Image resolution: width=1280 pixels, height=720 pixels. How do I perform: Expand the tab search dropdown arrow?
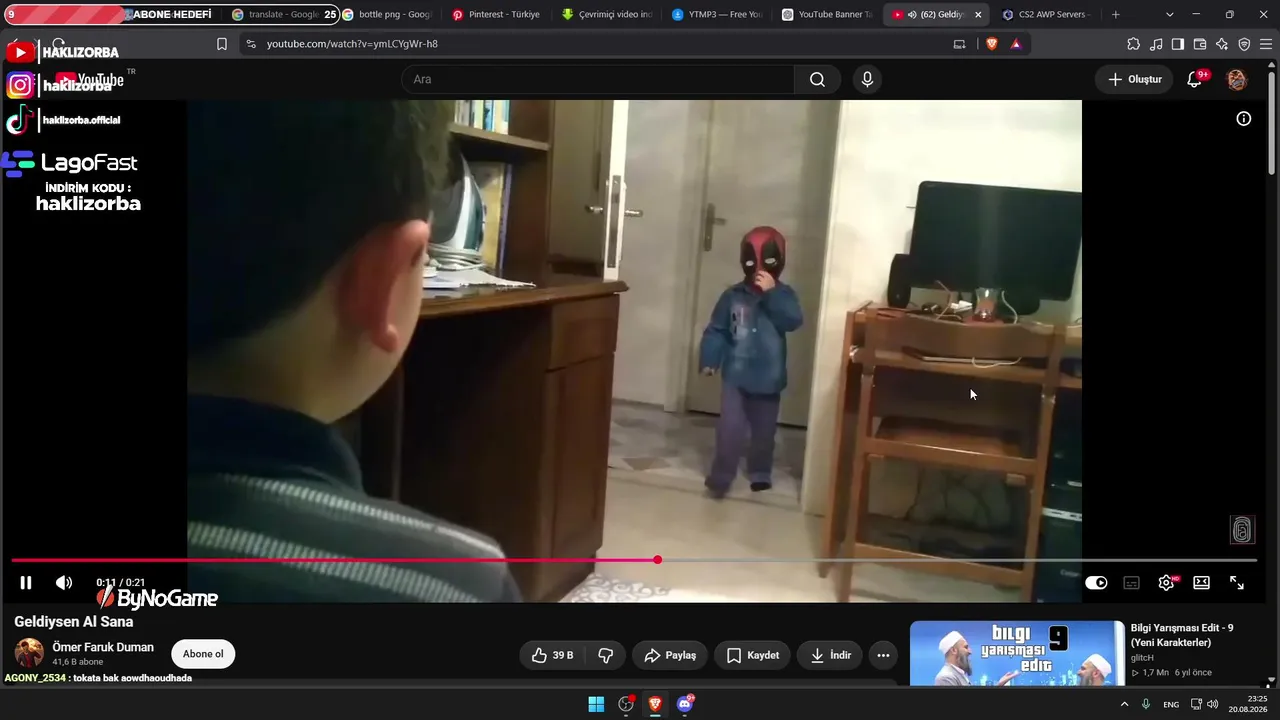1170,15
